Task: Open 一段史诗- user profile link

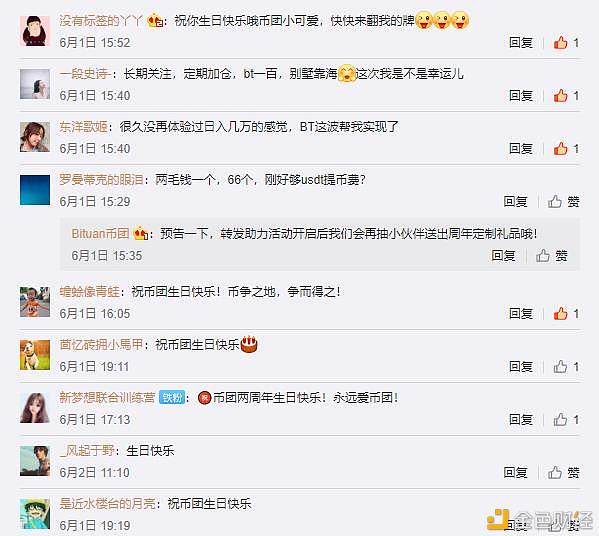Action: pos(85,73)
